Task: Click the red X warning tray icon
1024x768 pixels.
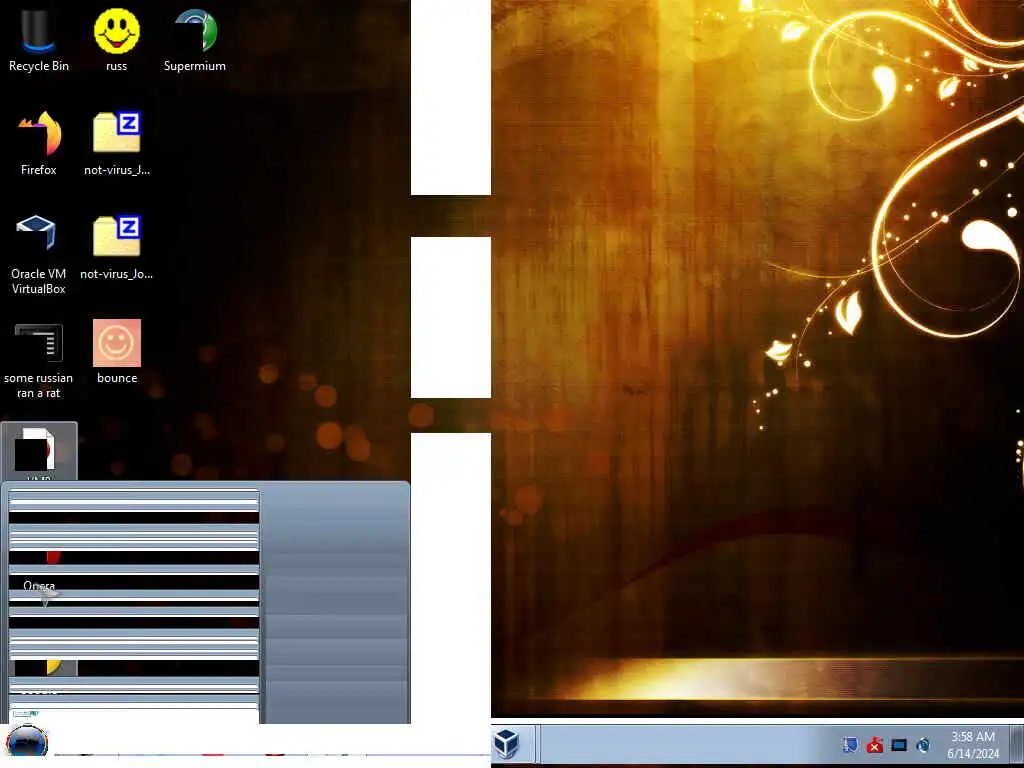Action: 874,744
